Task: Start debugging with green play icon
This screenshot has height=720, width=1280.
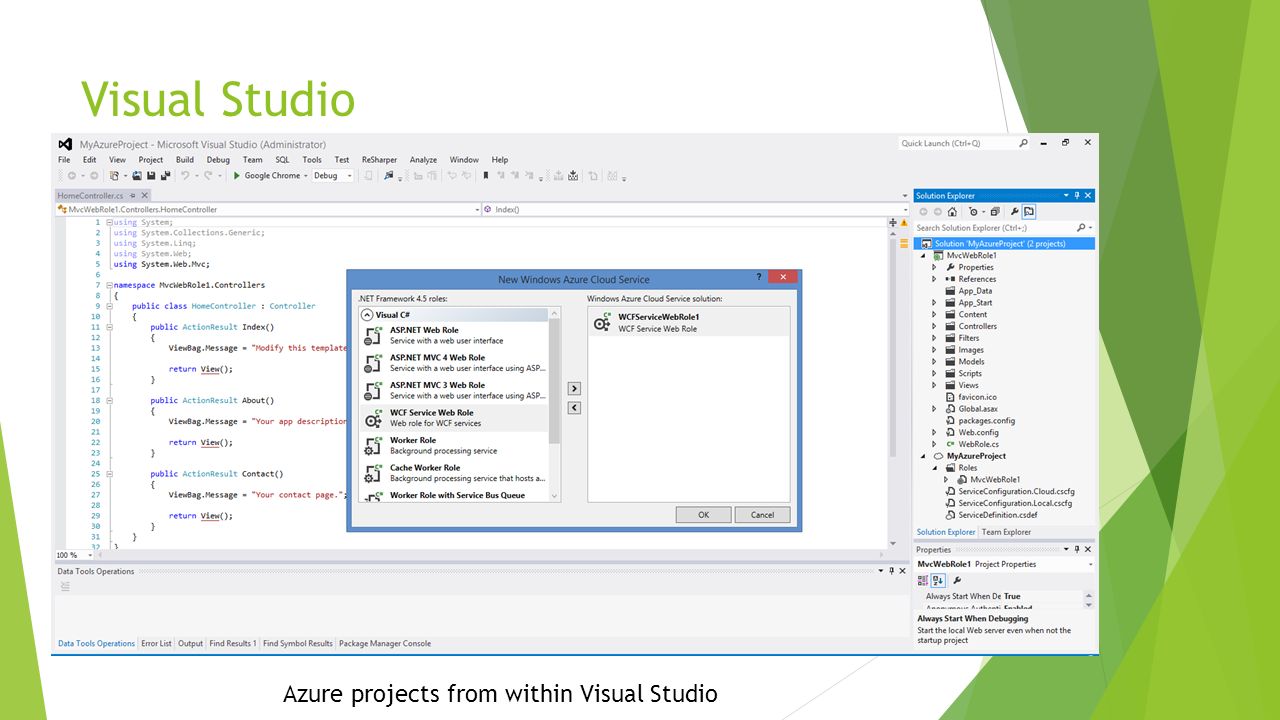Action: click(236, 175)
